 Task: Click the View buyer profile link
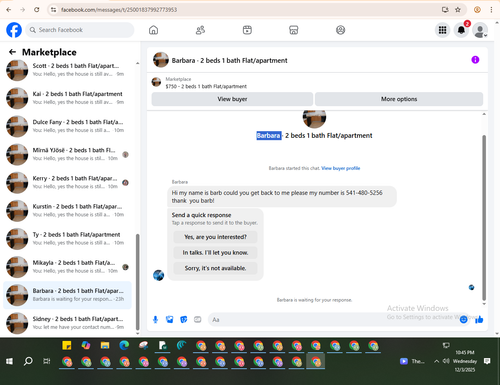point(340,168)
